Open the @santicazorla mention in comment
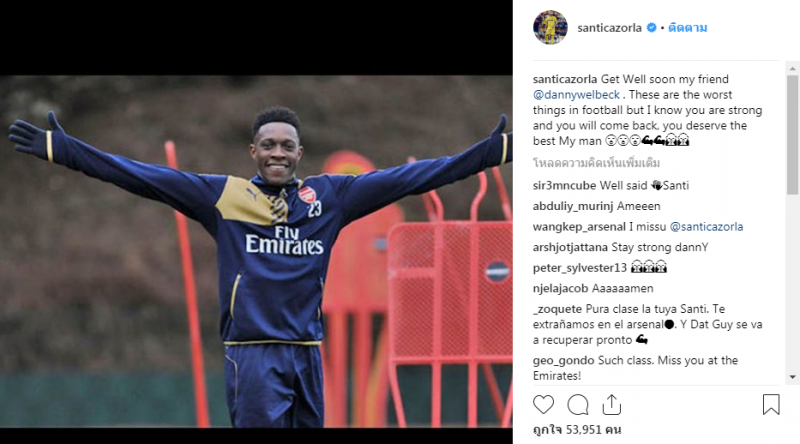Screen dimensions: 800x444 coord(706,227)
